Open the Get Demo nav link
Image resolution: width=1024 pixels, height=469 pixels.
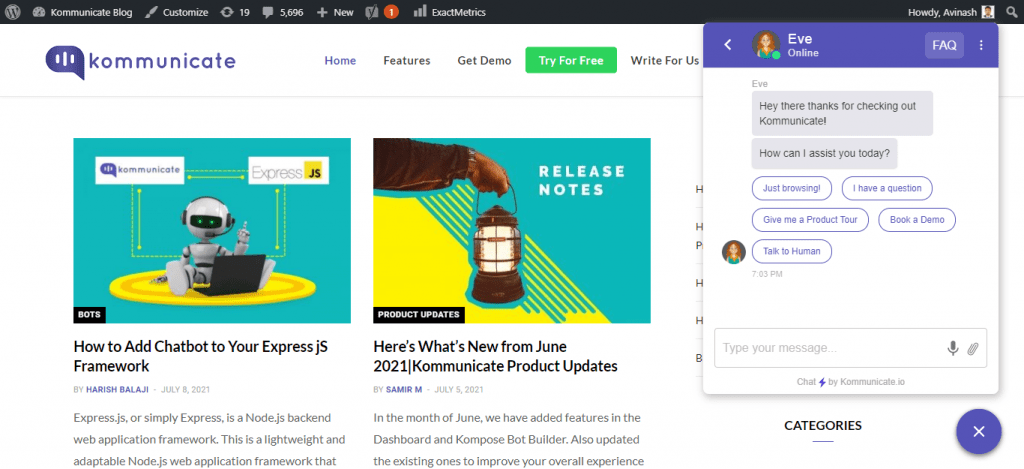coord(485,60)
